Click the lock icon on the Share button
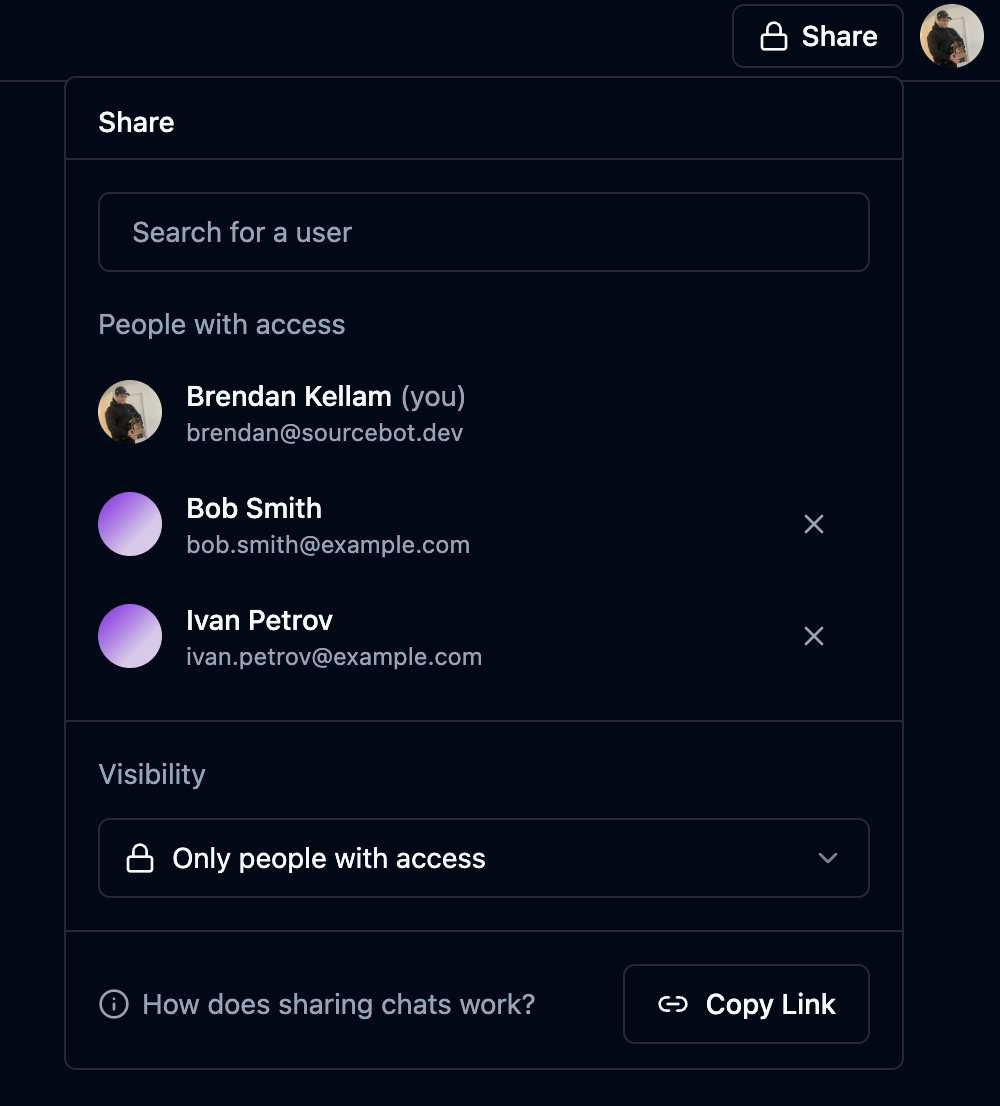Viewport: 1000px width, 1106px height. pos(774,36)
